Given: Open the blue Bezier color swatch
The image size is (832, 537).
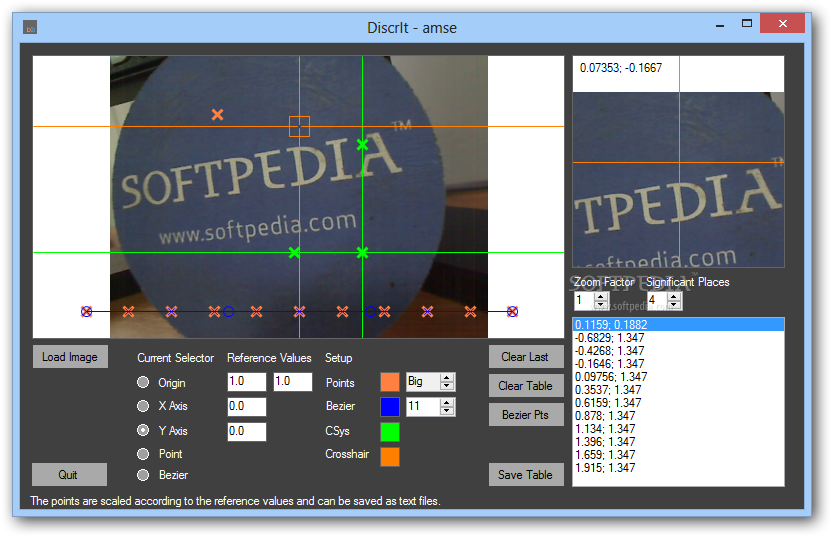Looking at the screenshot, I should pos(390,407).
